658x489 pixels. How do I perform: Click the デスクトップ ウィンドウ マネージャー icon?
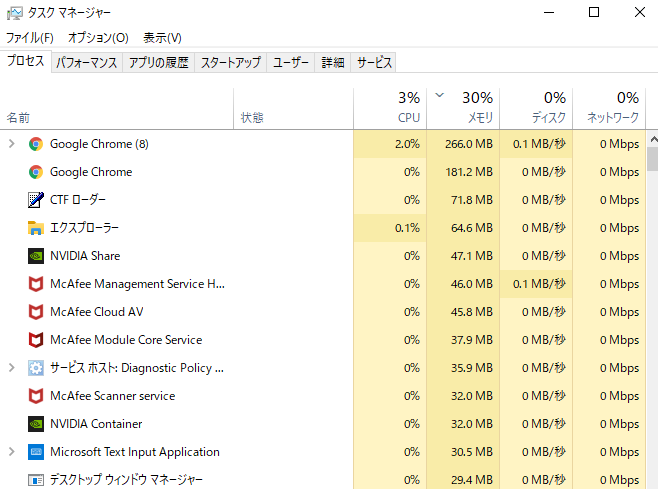pos(36,480)
